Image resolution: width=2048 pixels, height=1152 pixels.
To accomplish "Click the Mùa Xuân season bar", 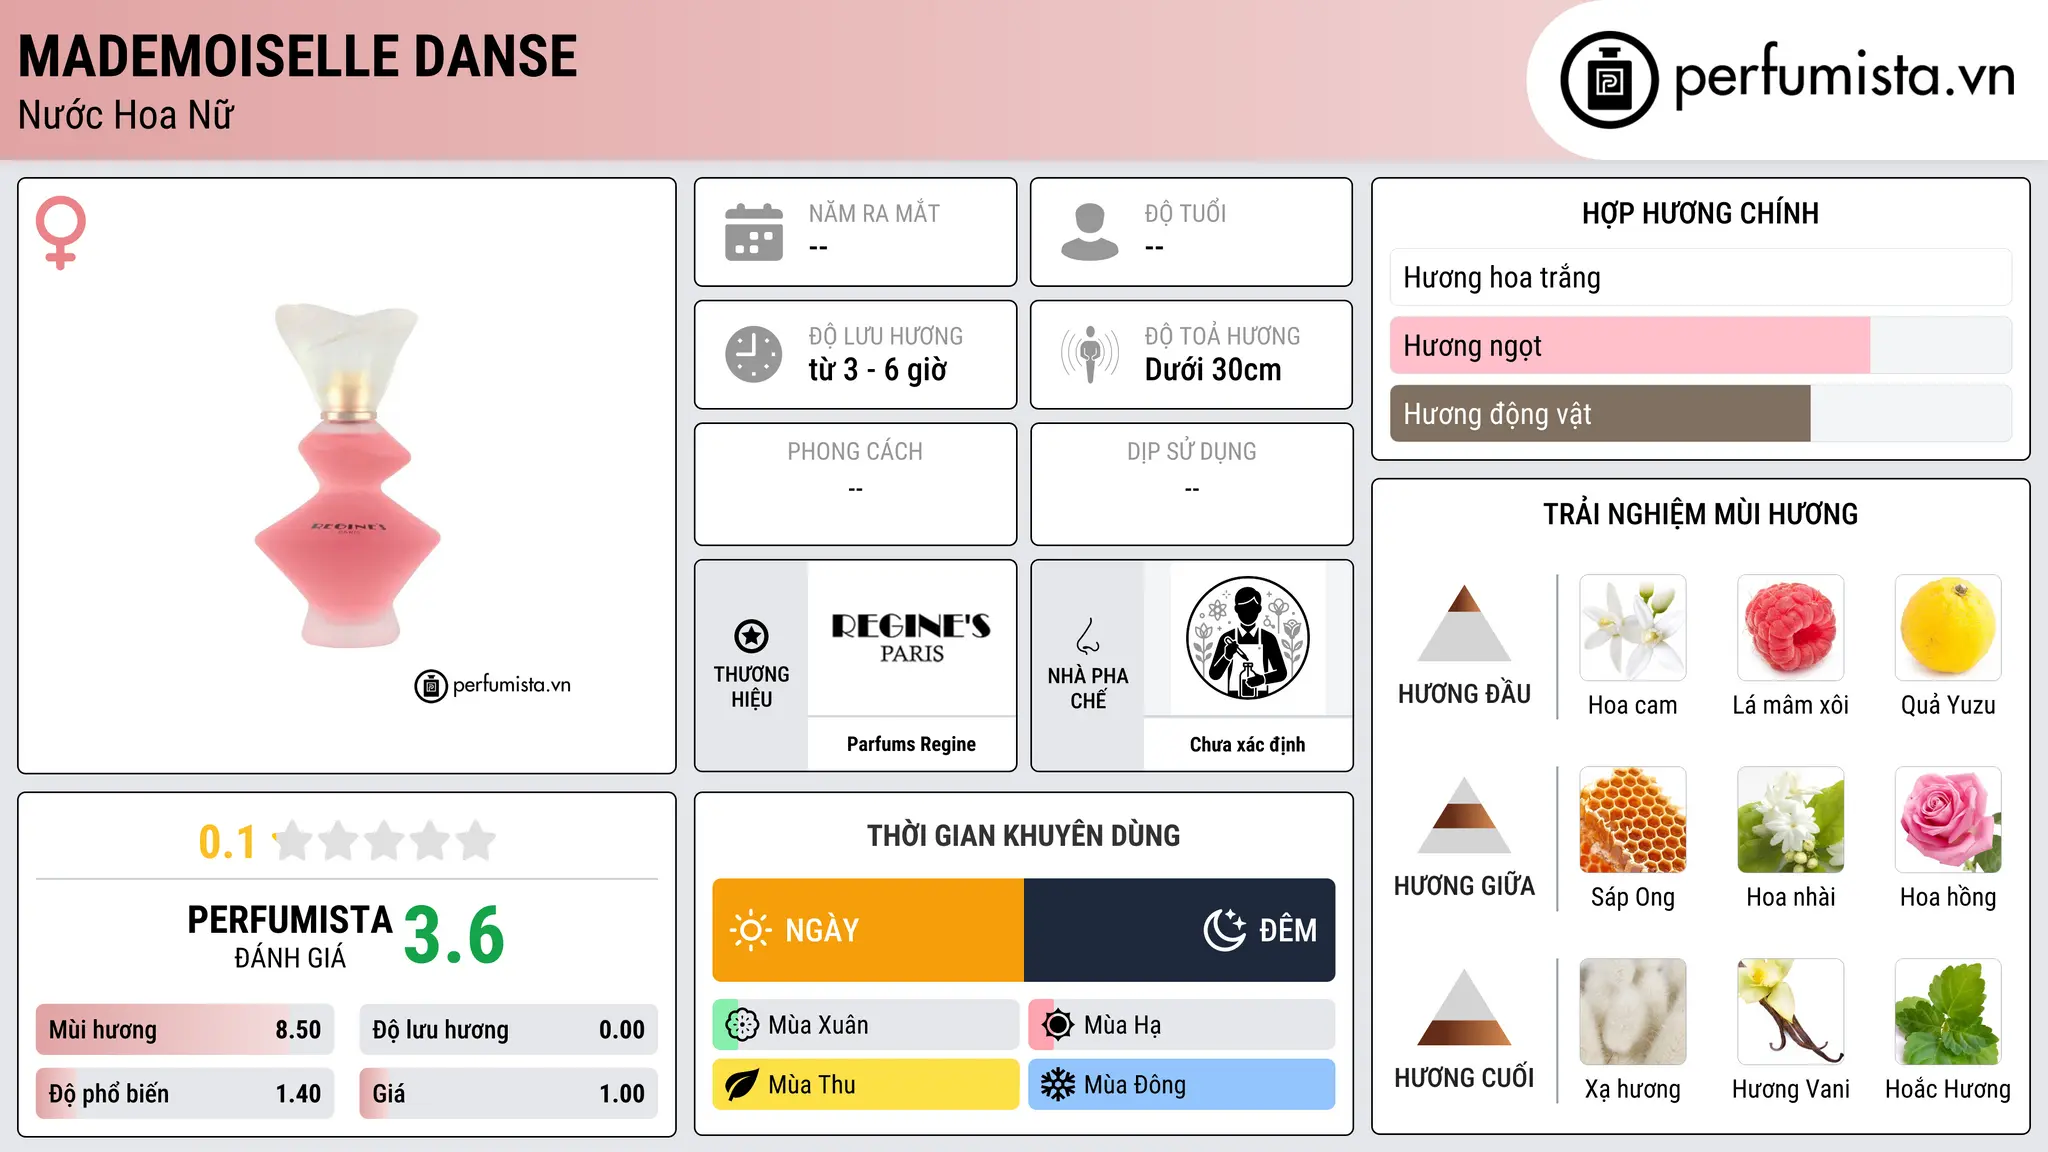I will [866, 1025].
